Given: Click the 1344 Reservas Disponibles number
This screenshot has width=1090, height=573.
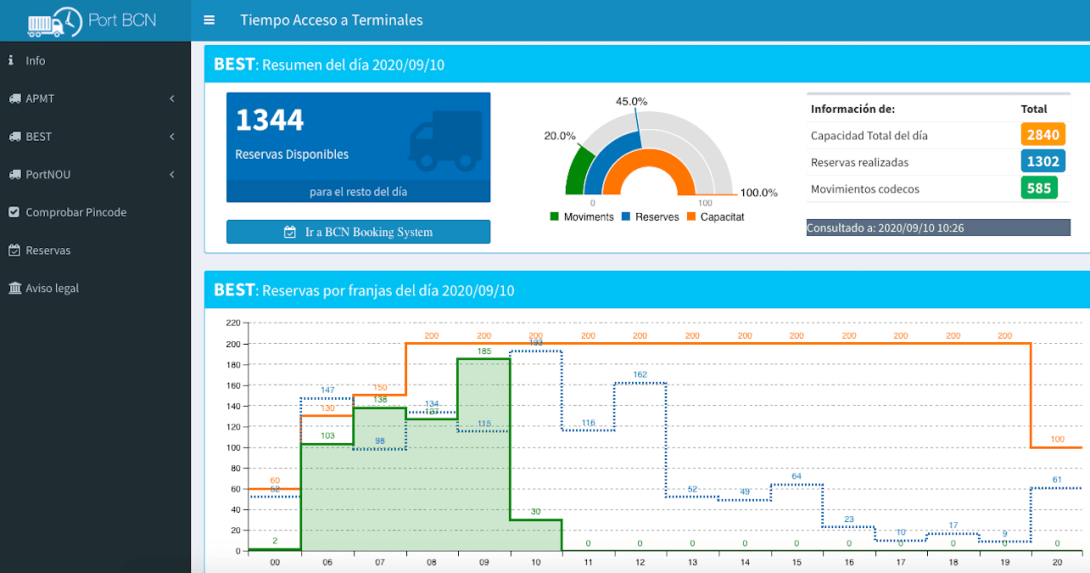Looking at the screenshot, I should (270, 120).
